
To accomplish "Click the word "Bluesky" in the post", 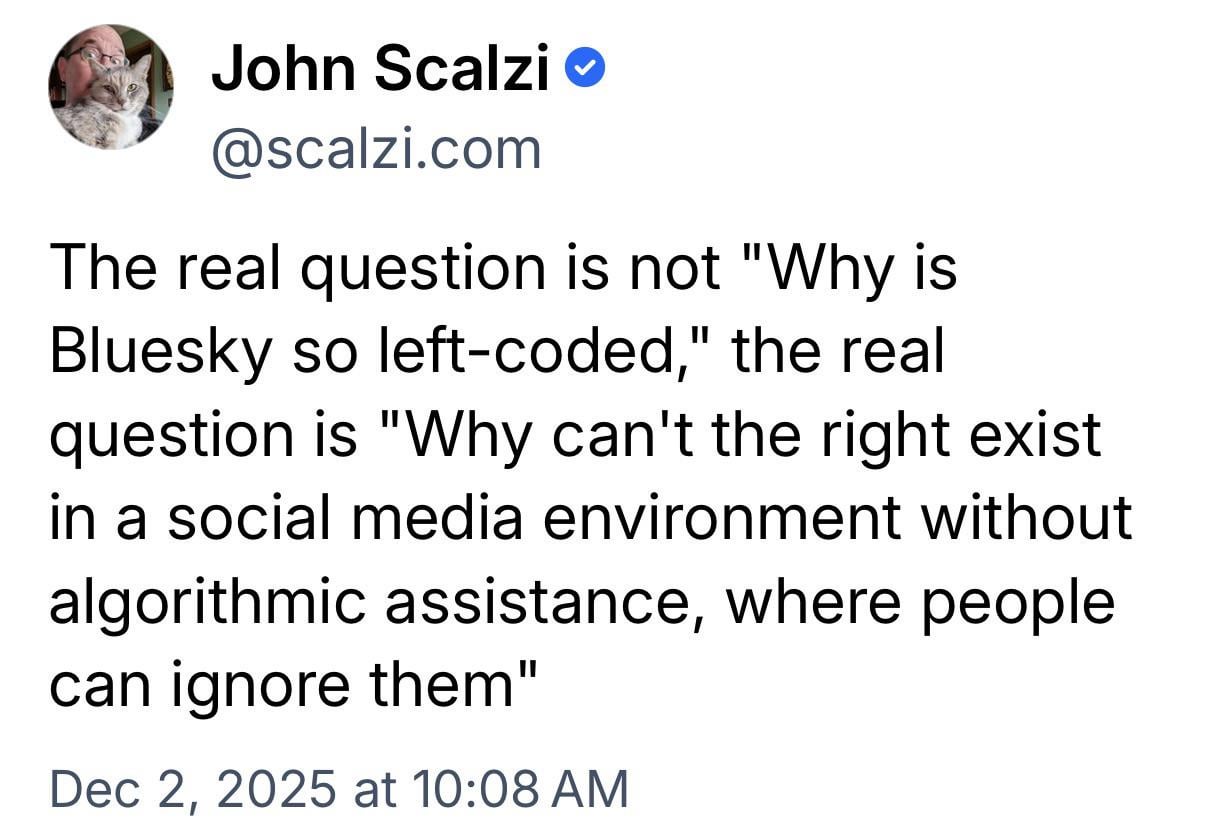I will click(158, 353).
